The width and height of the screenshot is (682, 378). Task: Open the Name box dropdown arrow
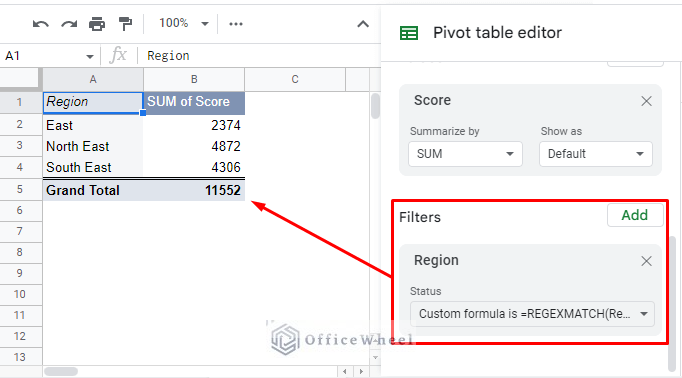[90, 57]
